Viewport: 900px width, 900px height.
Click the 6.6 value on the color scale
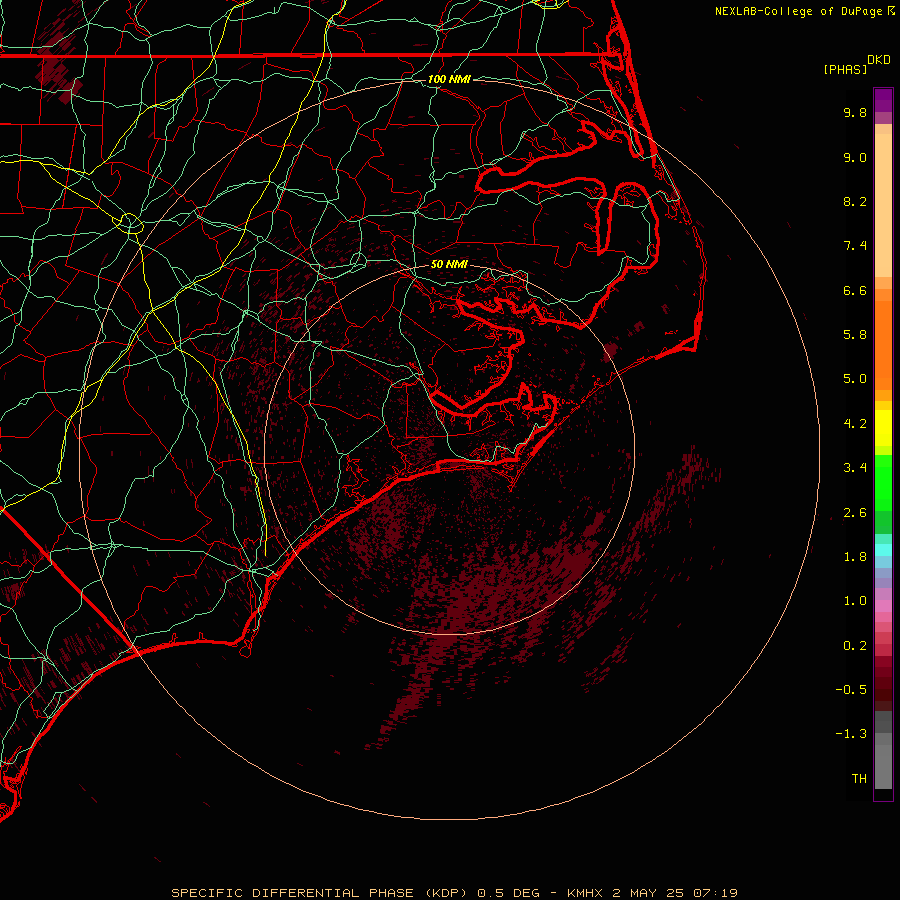(x=855, y=290)
